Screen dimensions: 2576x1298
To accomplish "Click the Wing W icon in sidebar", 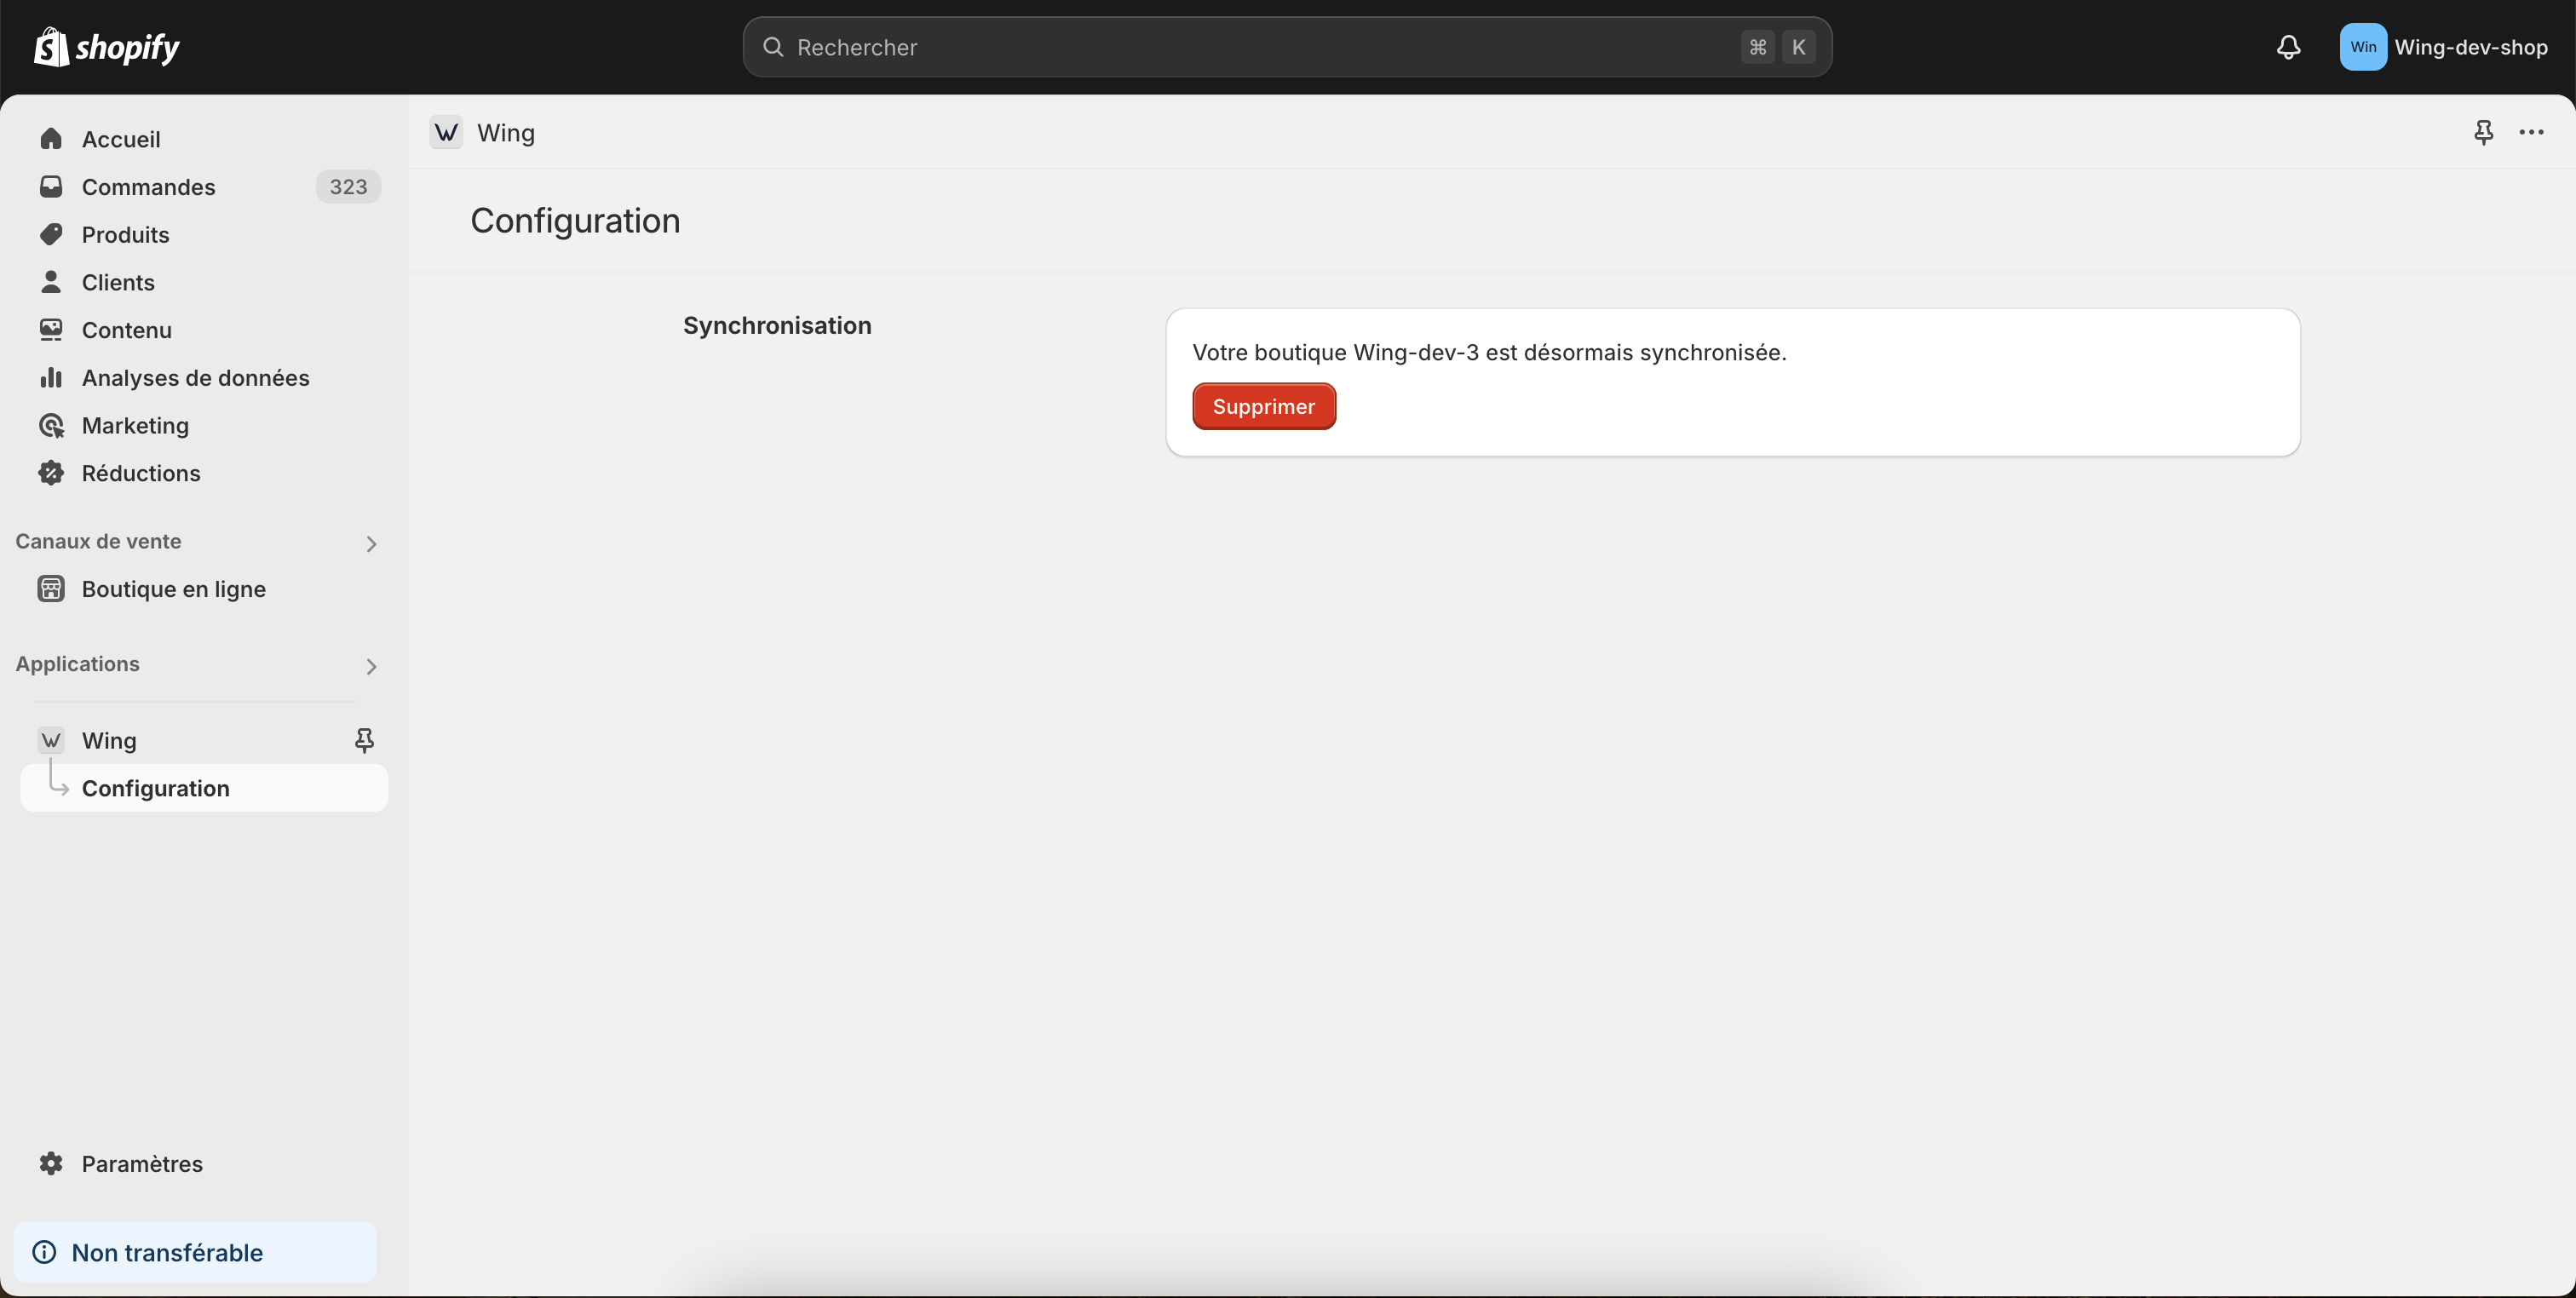I will [51, 740].
